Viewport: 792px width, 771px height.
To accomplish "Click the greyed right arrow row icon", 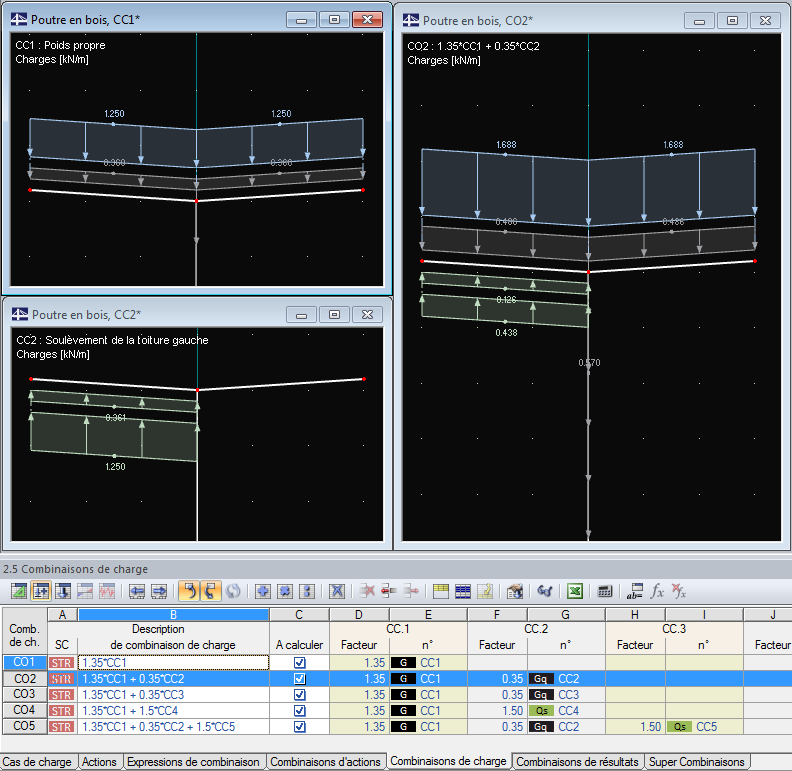I will click(411, 591).
